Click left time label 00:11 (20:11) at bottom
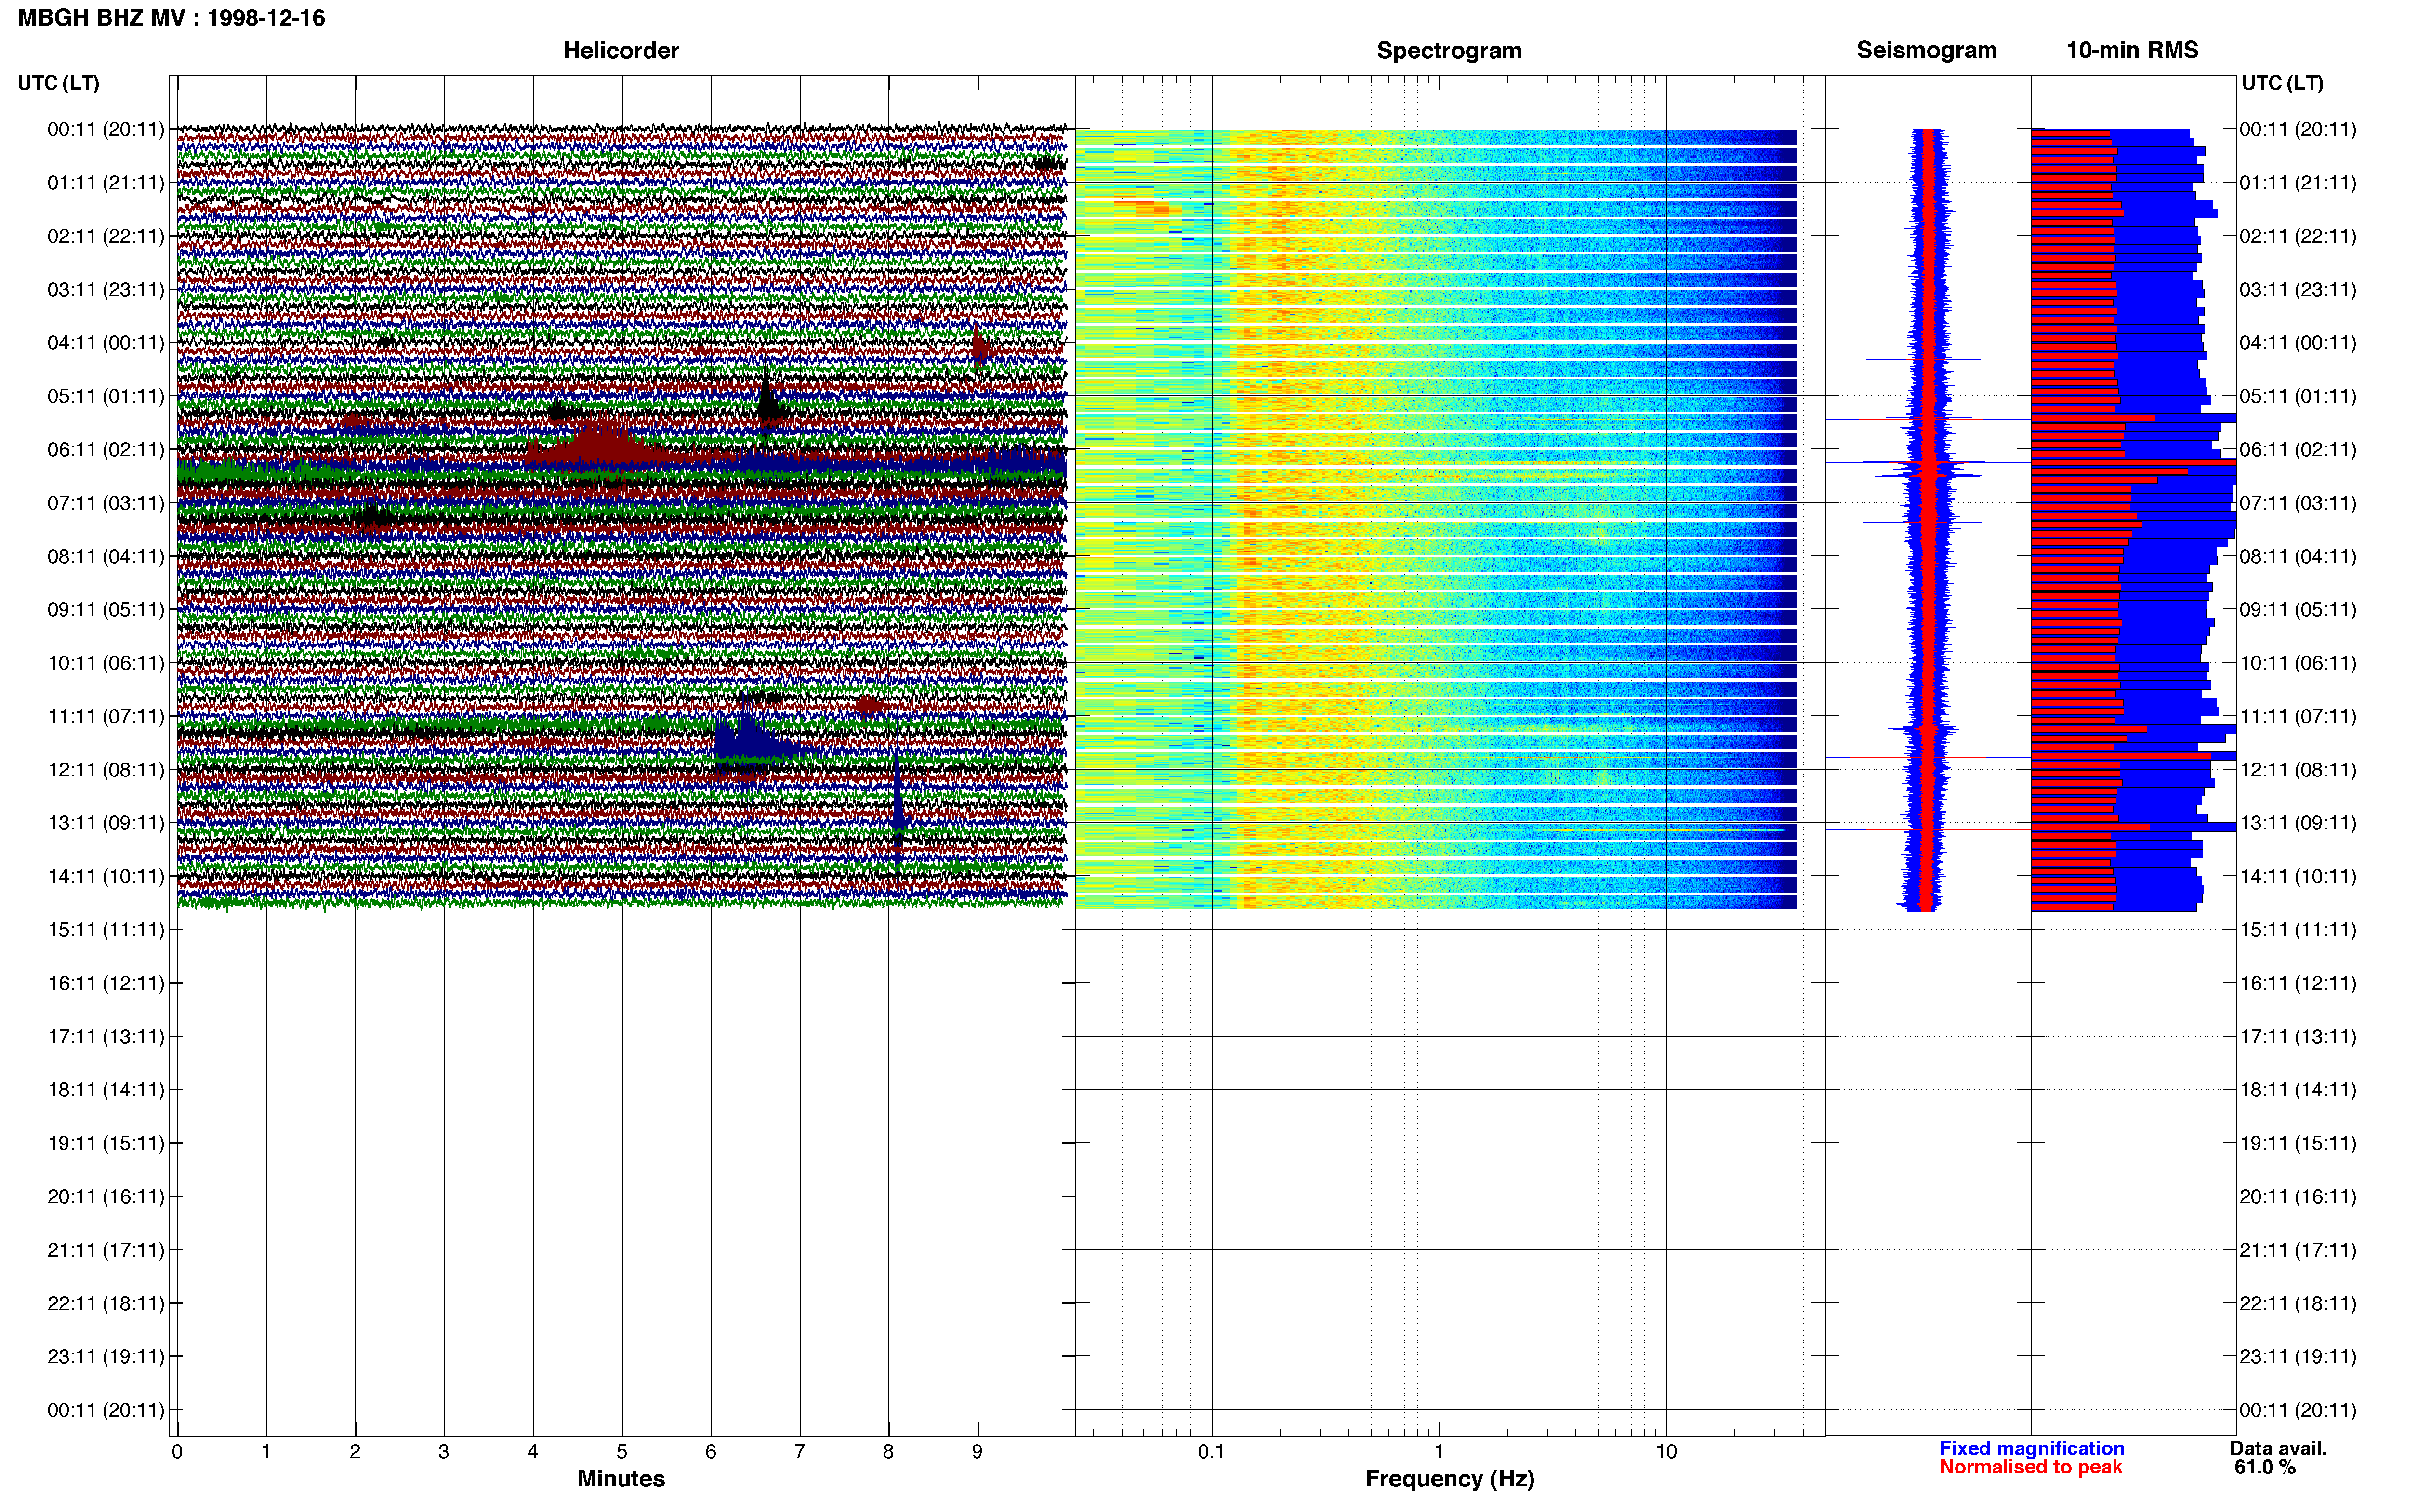The image size is (2418, 1512). [106, 1410]
